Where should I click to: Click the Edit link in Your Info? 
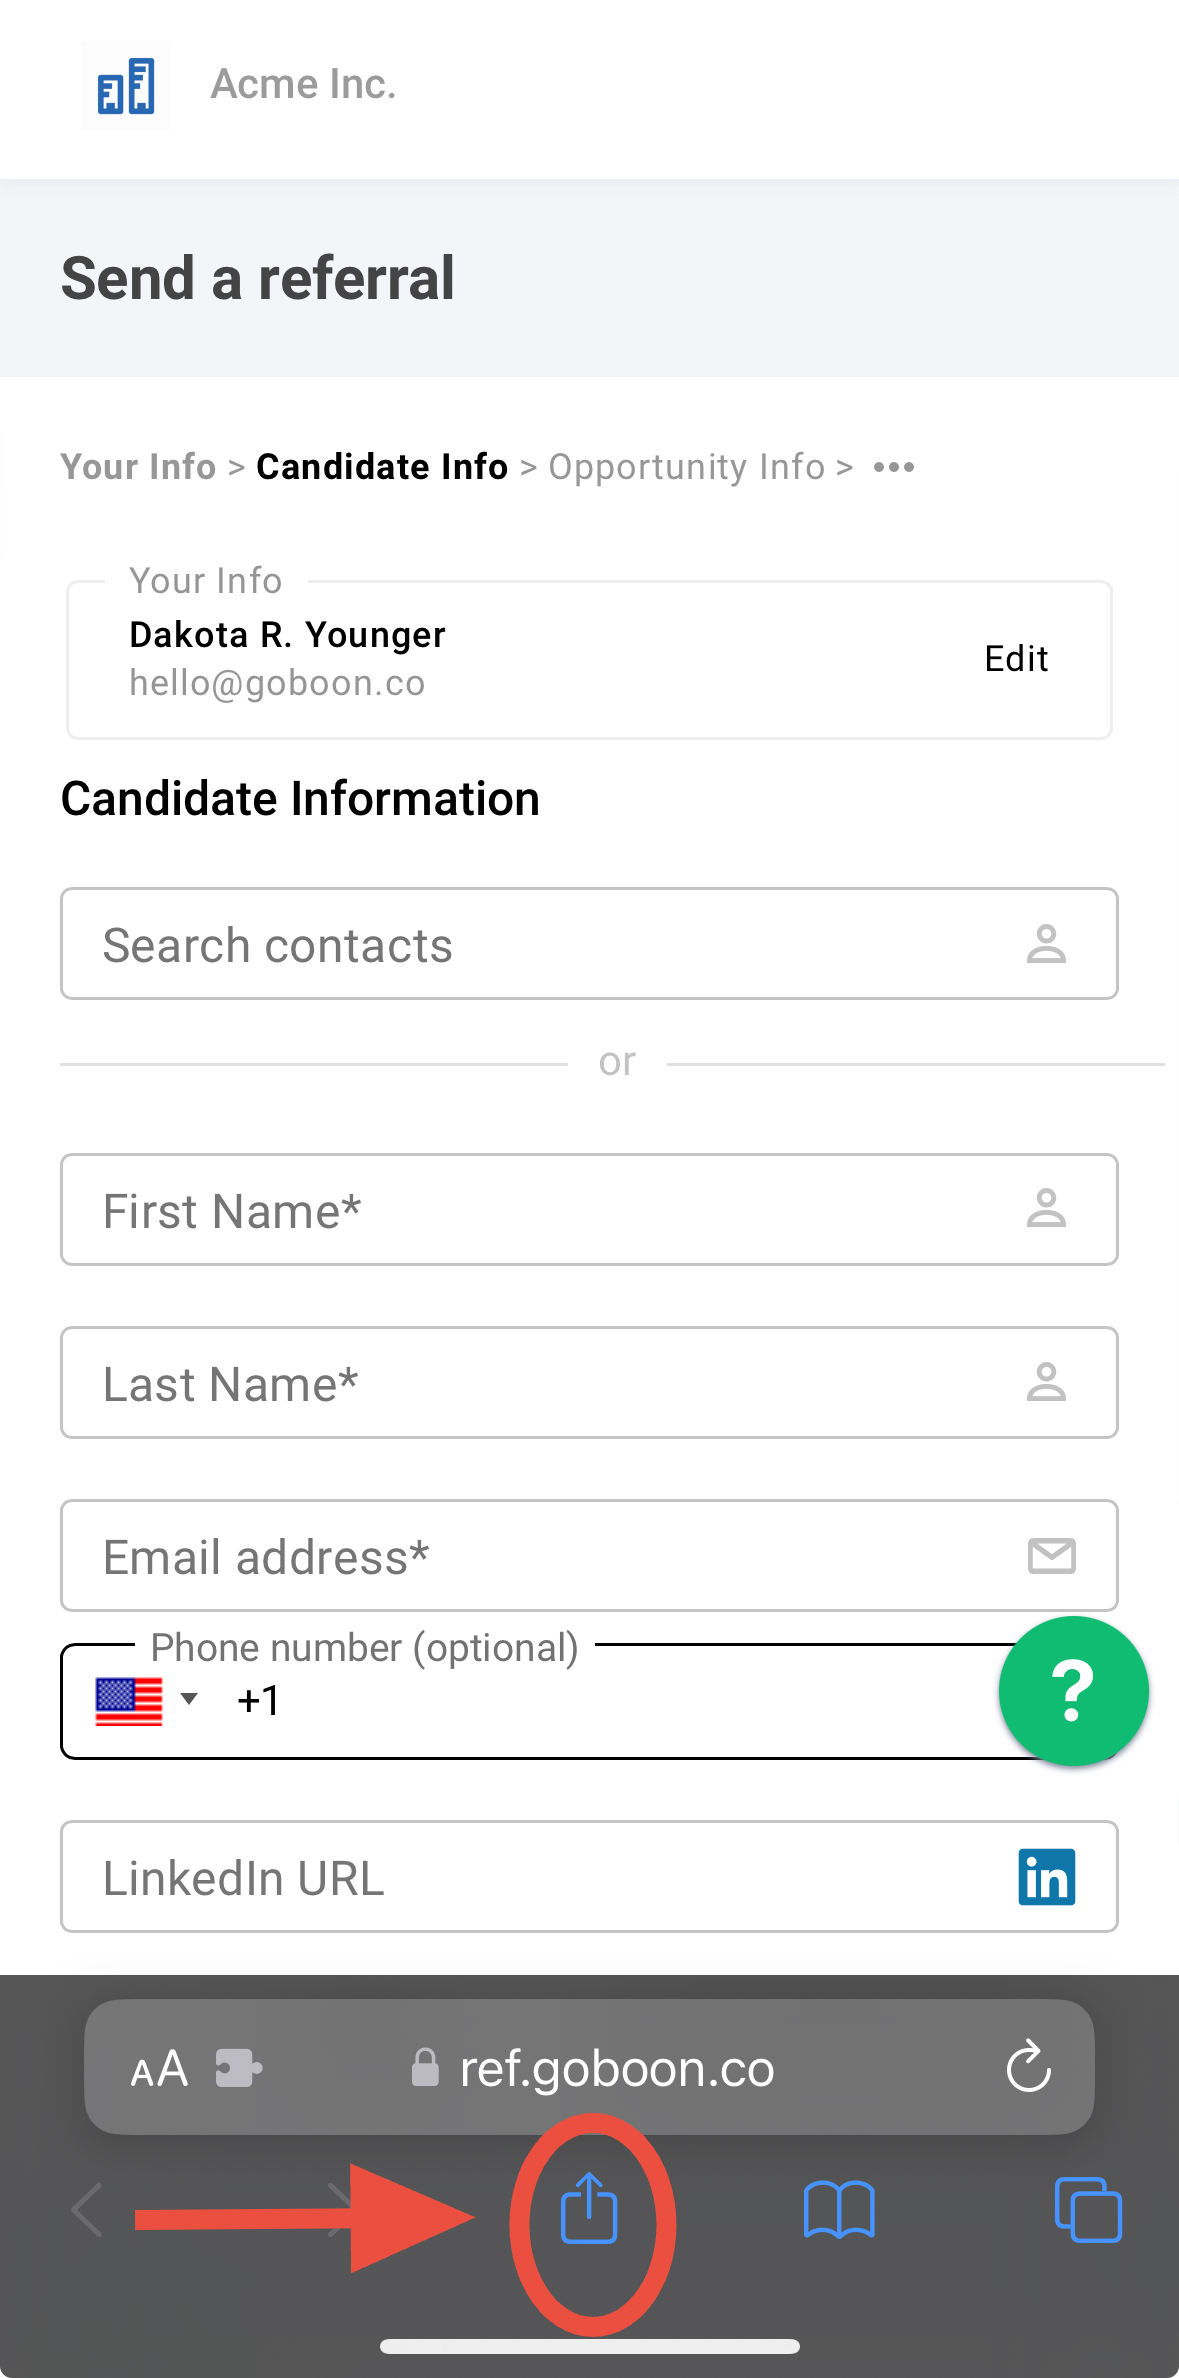(x=1016, y=659)
